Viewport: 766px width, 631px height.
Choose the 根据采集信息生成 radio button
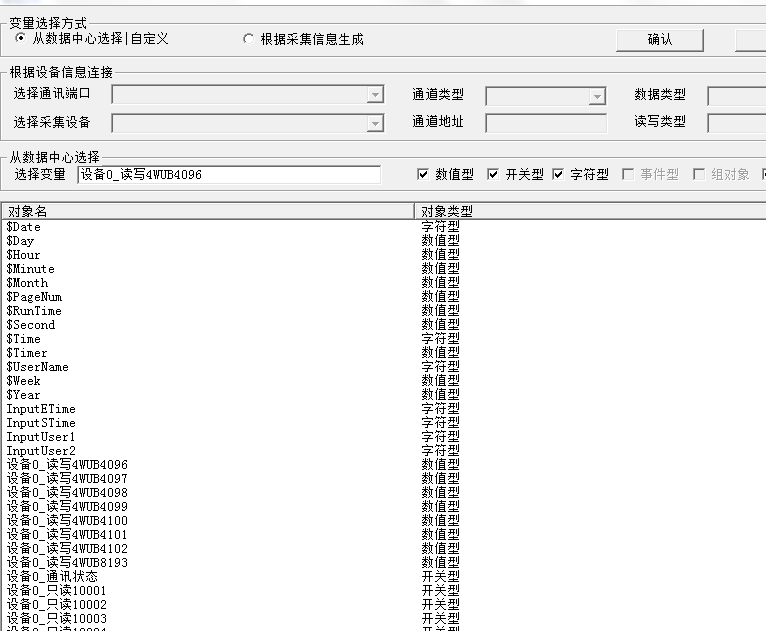[249, 39]
